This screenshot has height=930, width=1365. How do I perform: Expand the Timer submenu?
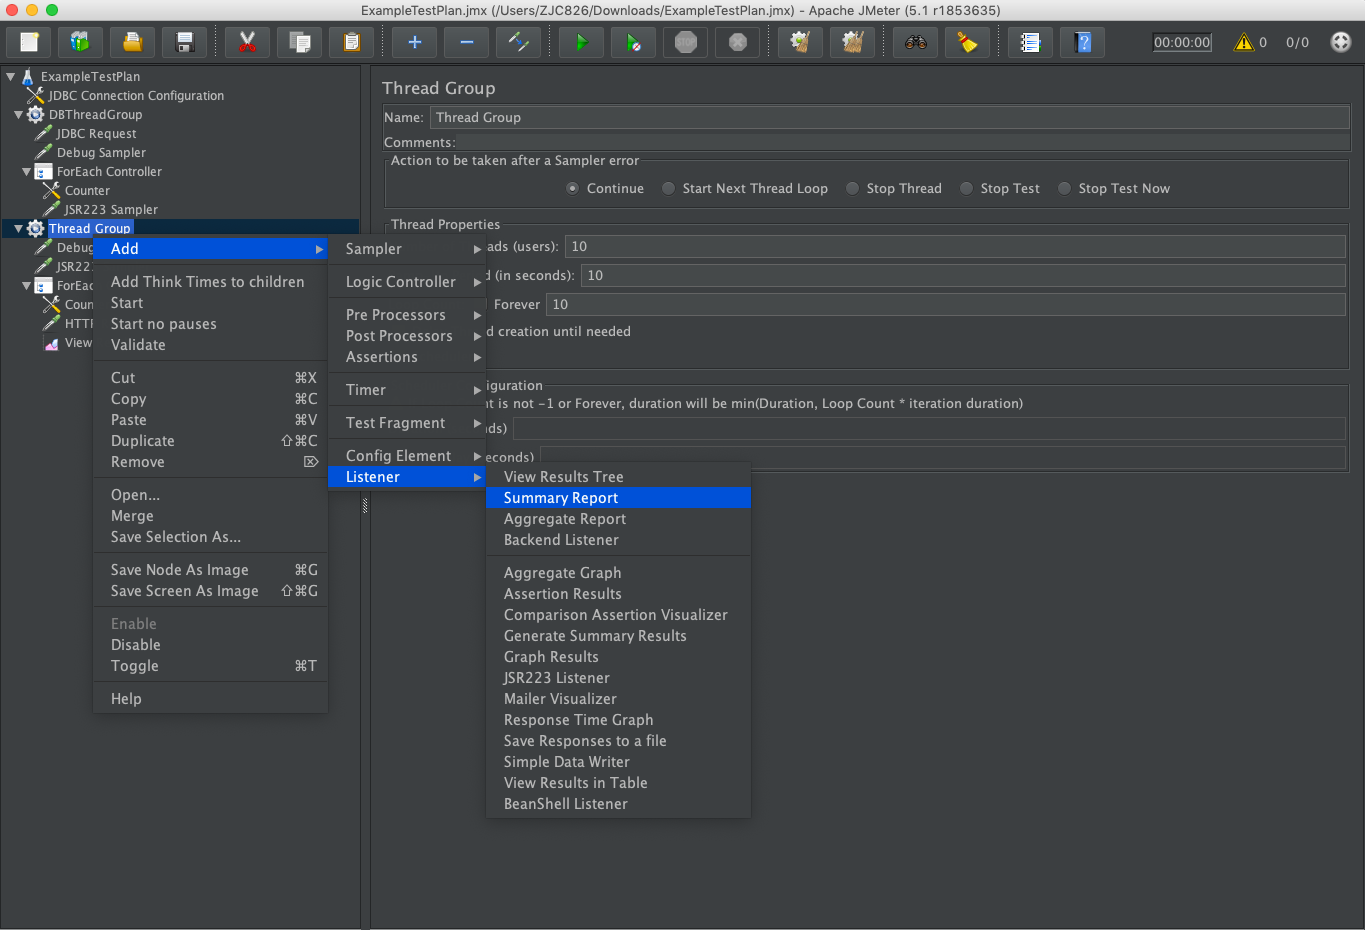click(407, 390)
